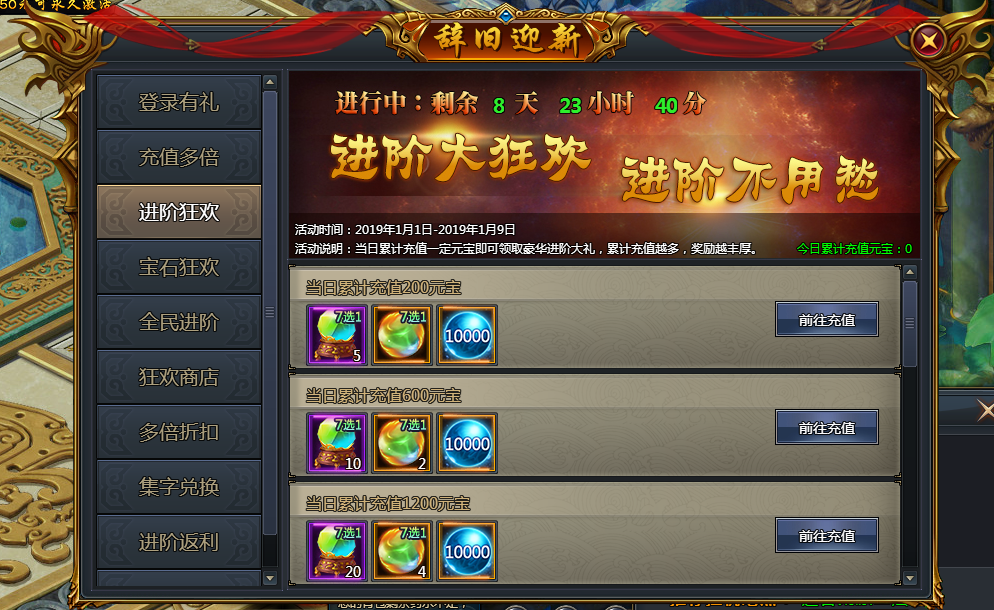Image resolution: width=994 pixels, height=610 pixels.
Task: Open the 狂欢商店 tab
Action: tap(179, 377)
